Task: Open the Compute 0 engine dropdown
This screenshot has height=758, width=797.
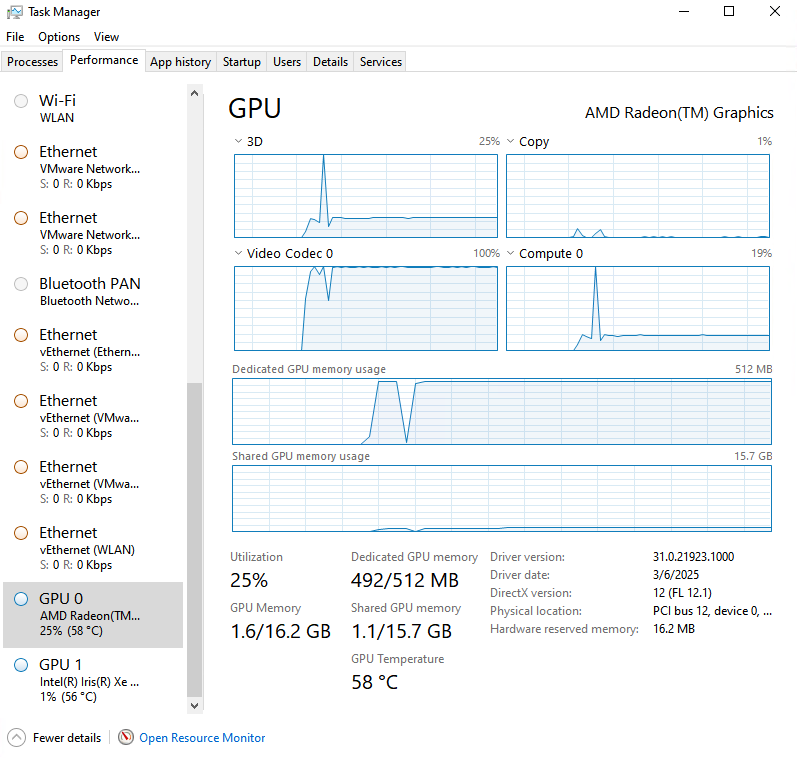Action: click(510, 254)
